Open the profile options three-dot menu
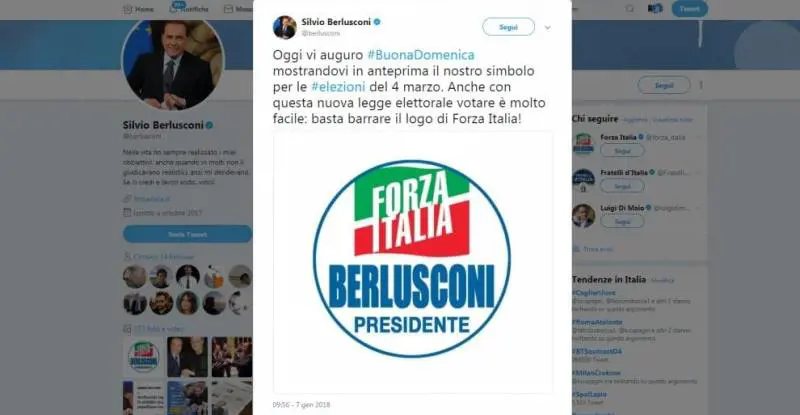800x415 pixels. (701, 85)
